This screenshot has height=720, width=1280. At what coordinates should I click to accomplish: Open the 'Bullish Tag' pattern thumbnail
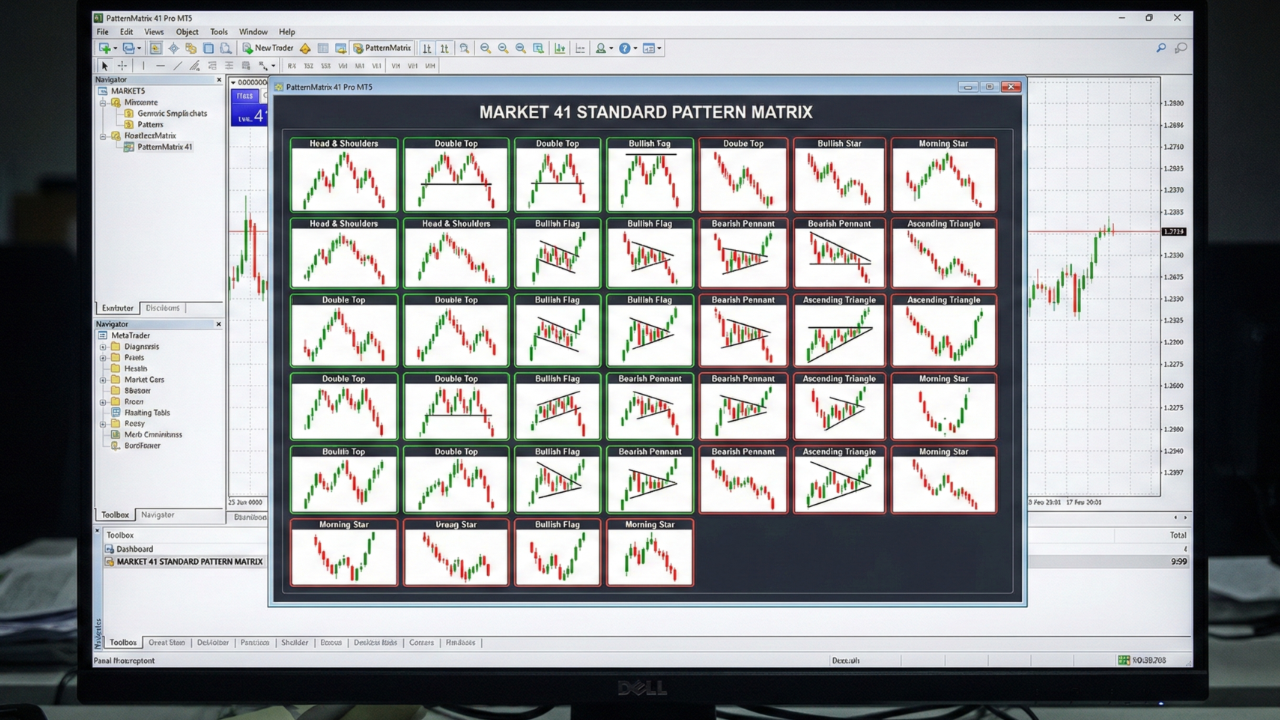point(650,175)
